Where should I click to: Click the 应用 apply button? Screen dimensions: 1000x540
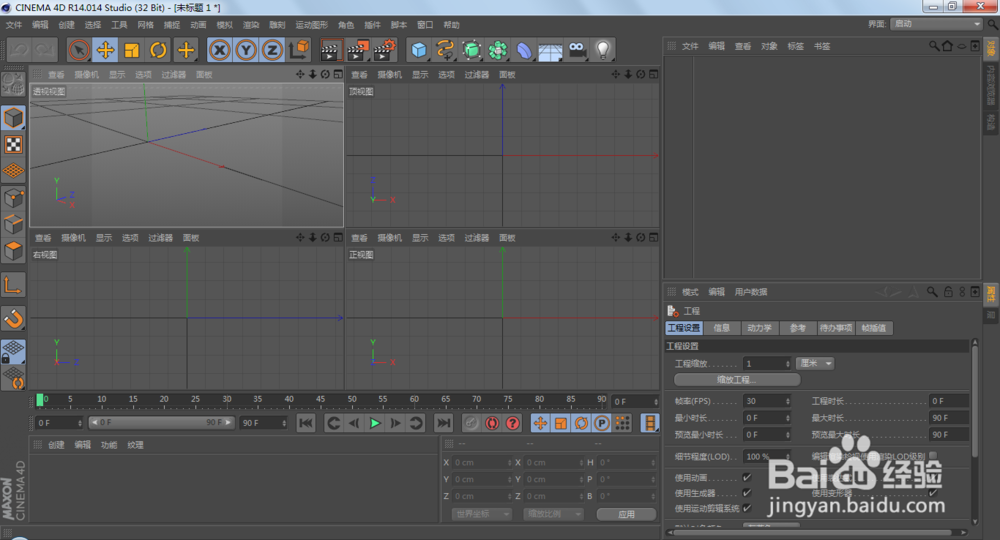(626, 514)
